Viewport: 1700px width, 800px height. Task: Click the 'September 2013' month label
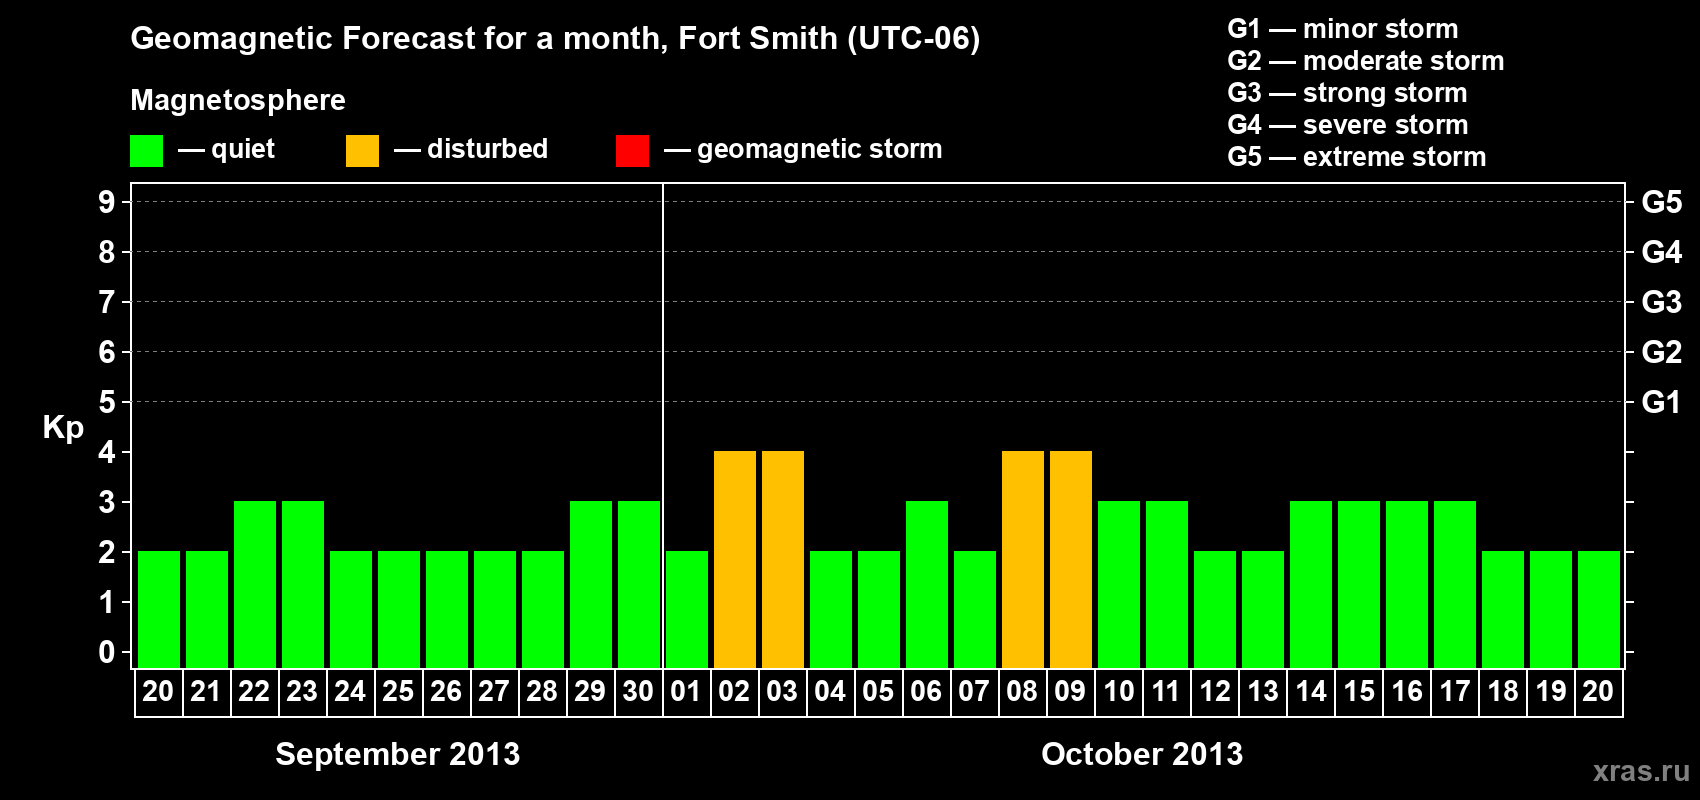pos(398,754)
